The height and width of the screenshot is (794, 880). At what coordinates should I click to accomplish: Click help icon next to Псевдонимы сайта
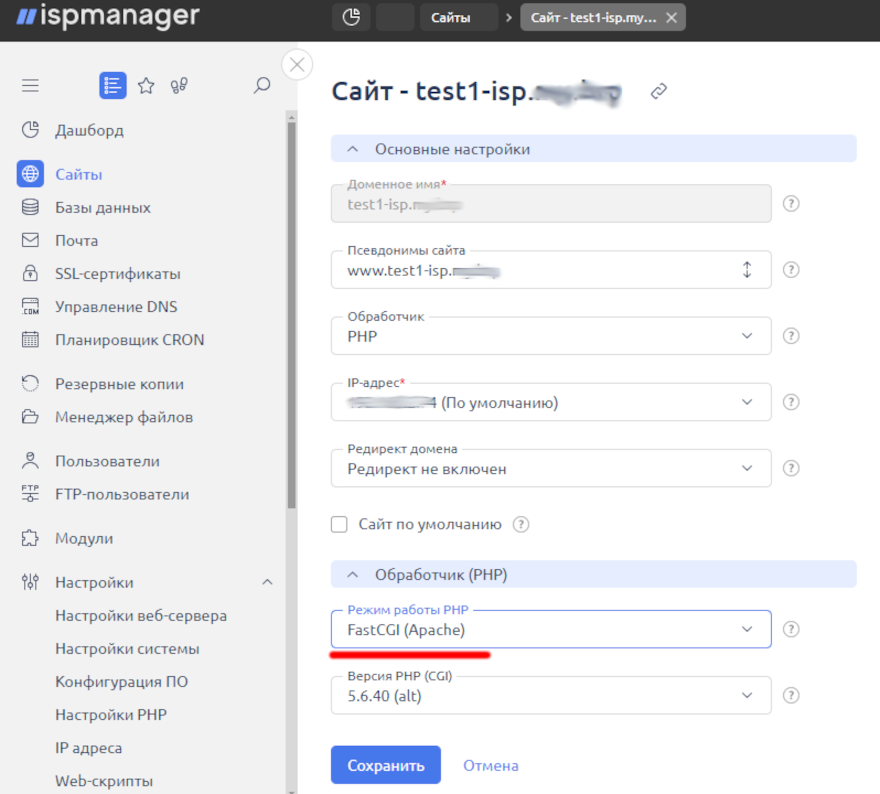[x=791, y=270]
